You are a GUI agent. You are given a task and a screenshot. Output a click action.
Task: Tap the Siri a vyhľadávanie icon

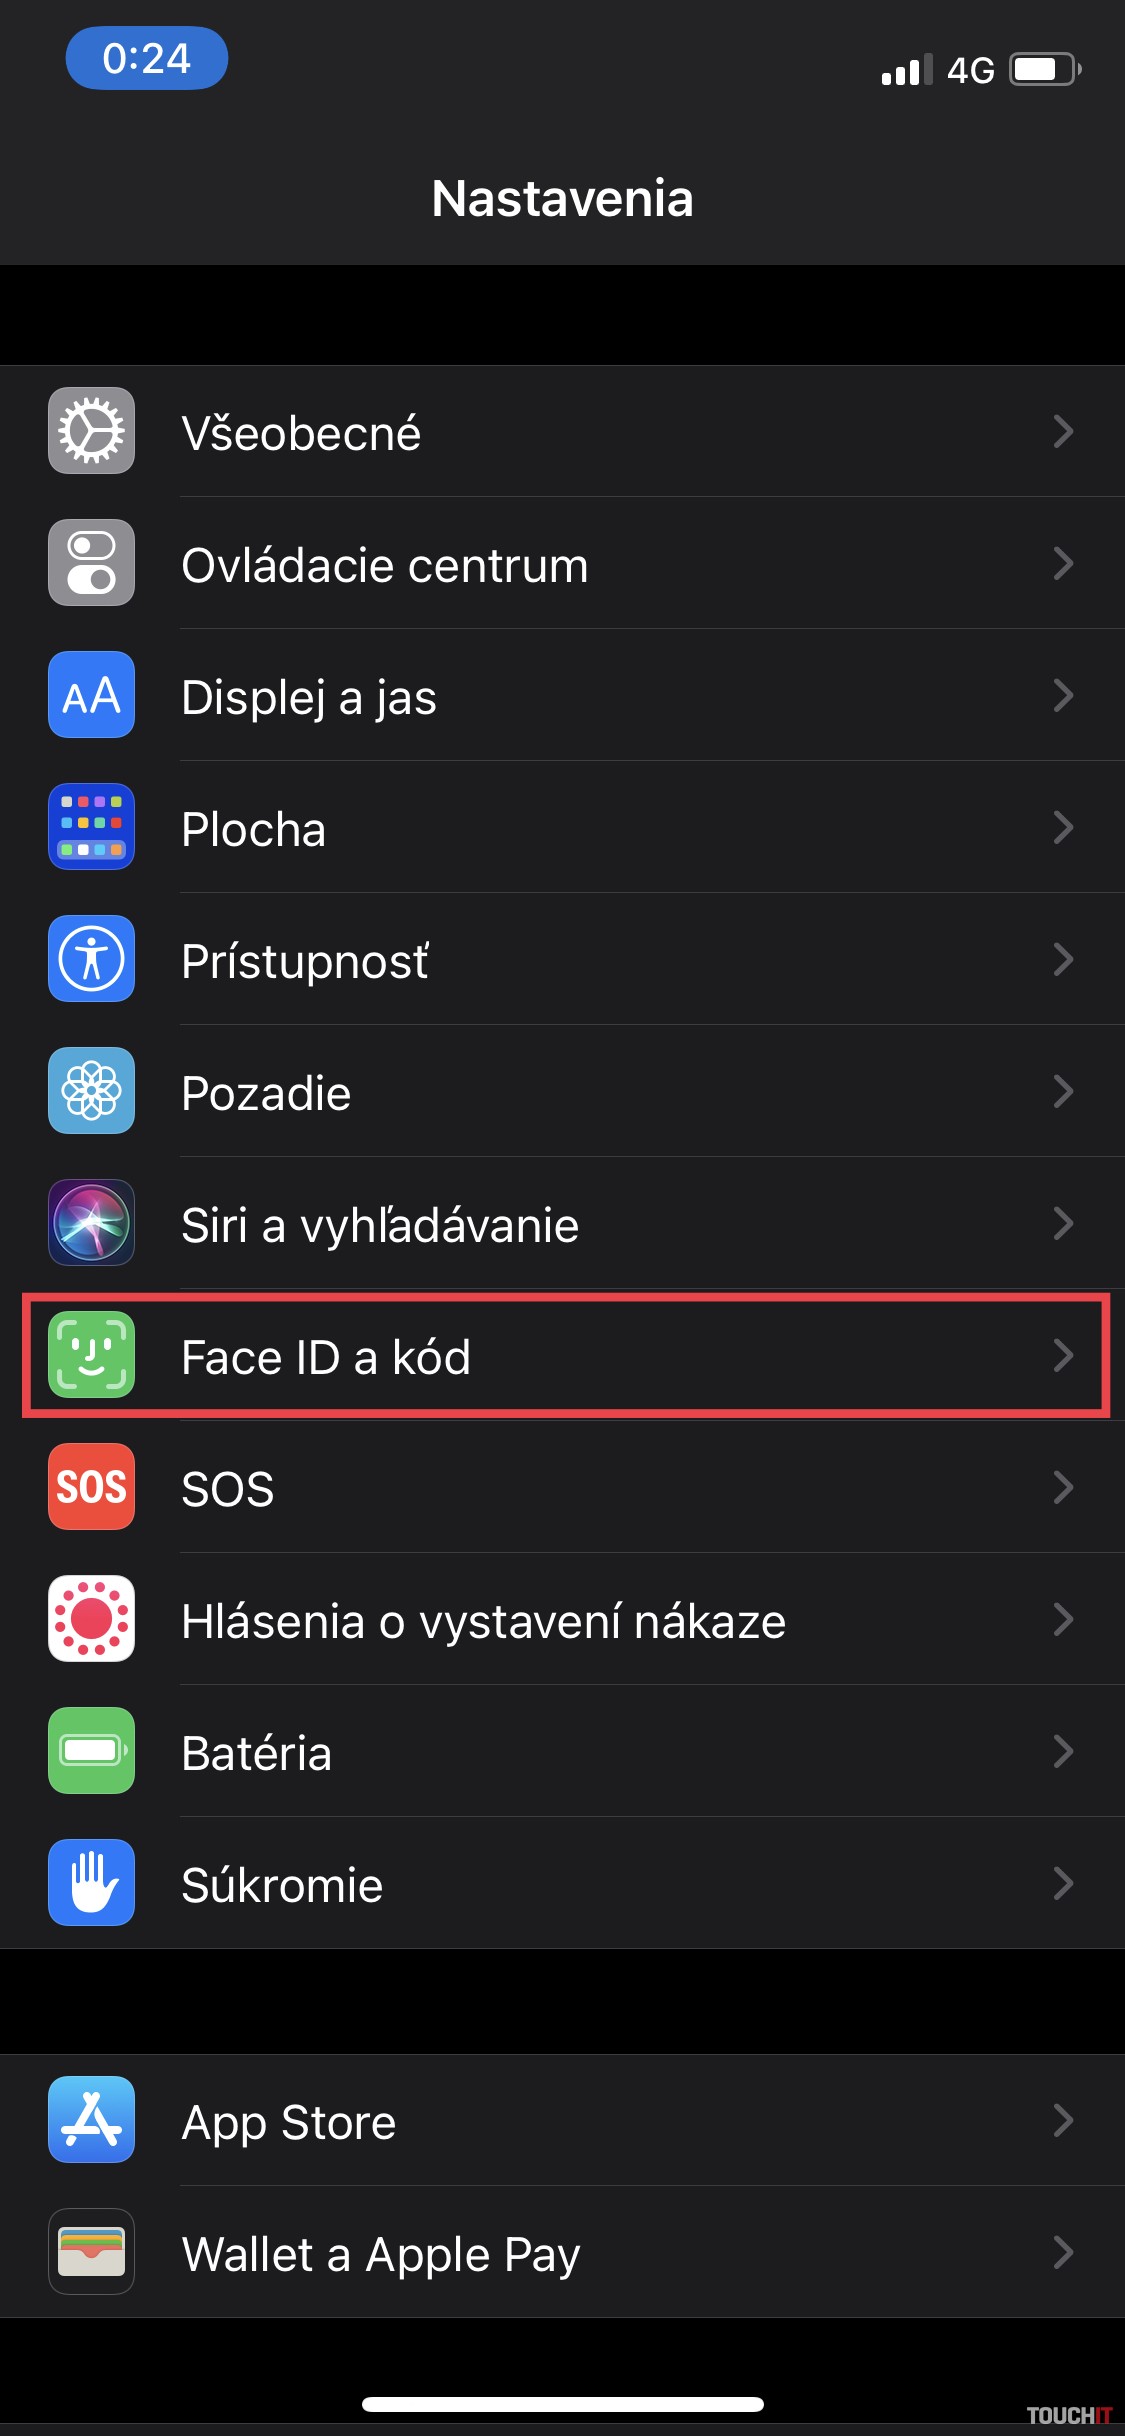point(91,1223)
